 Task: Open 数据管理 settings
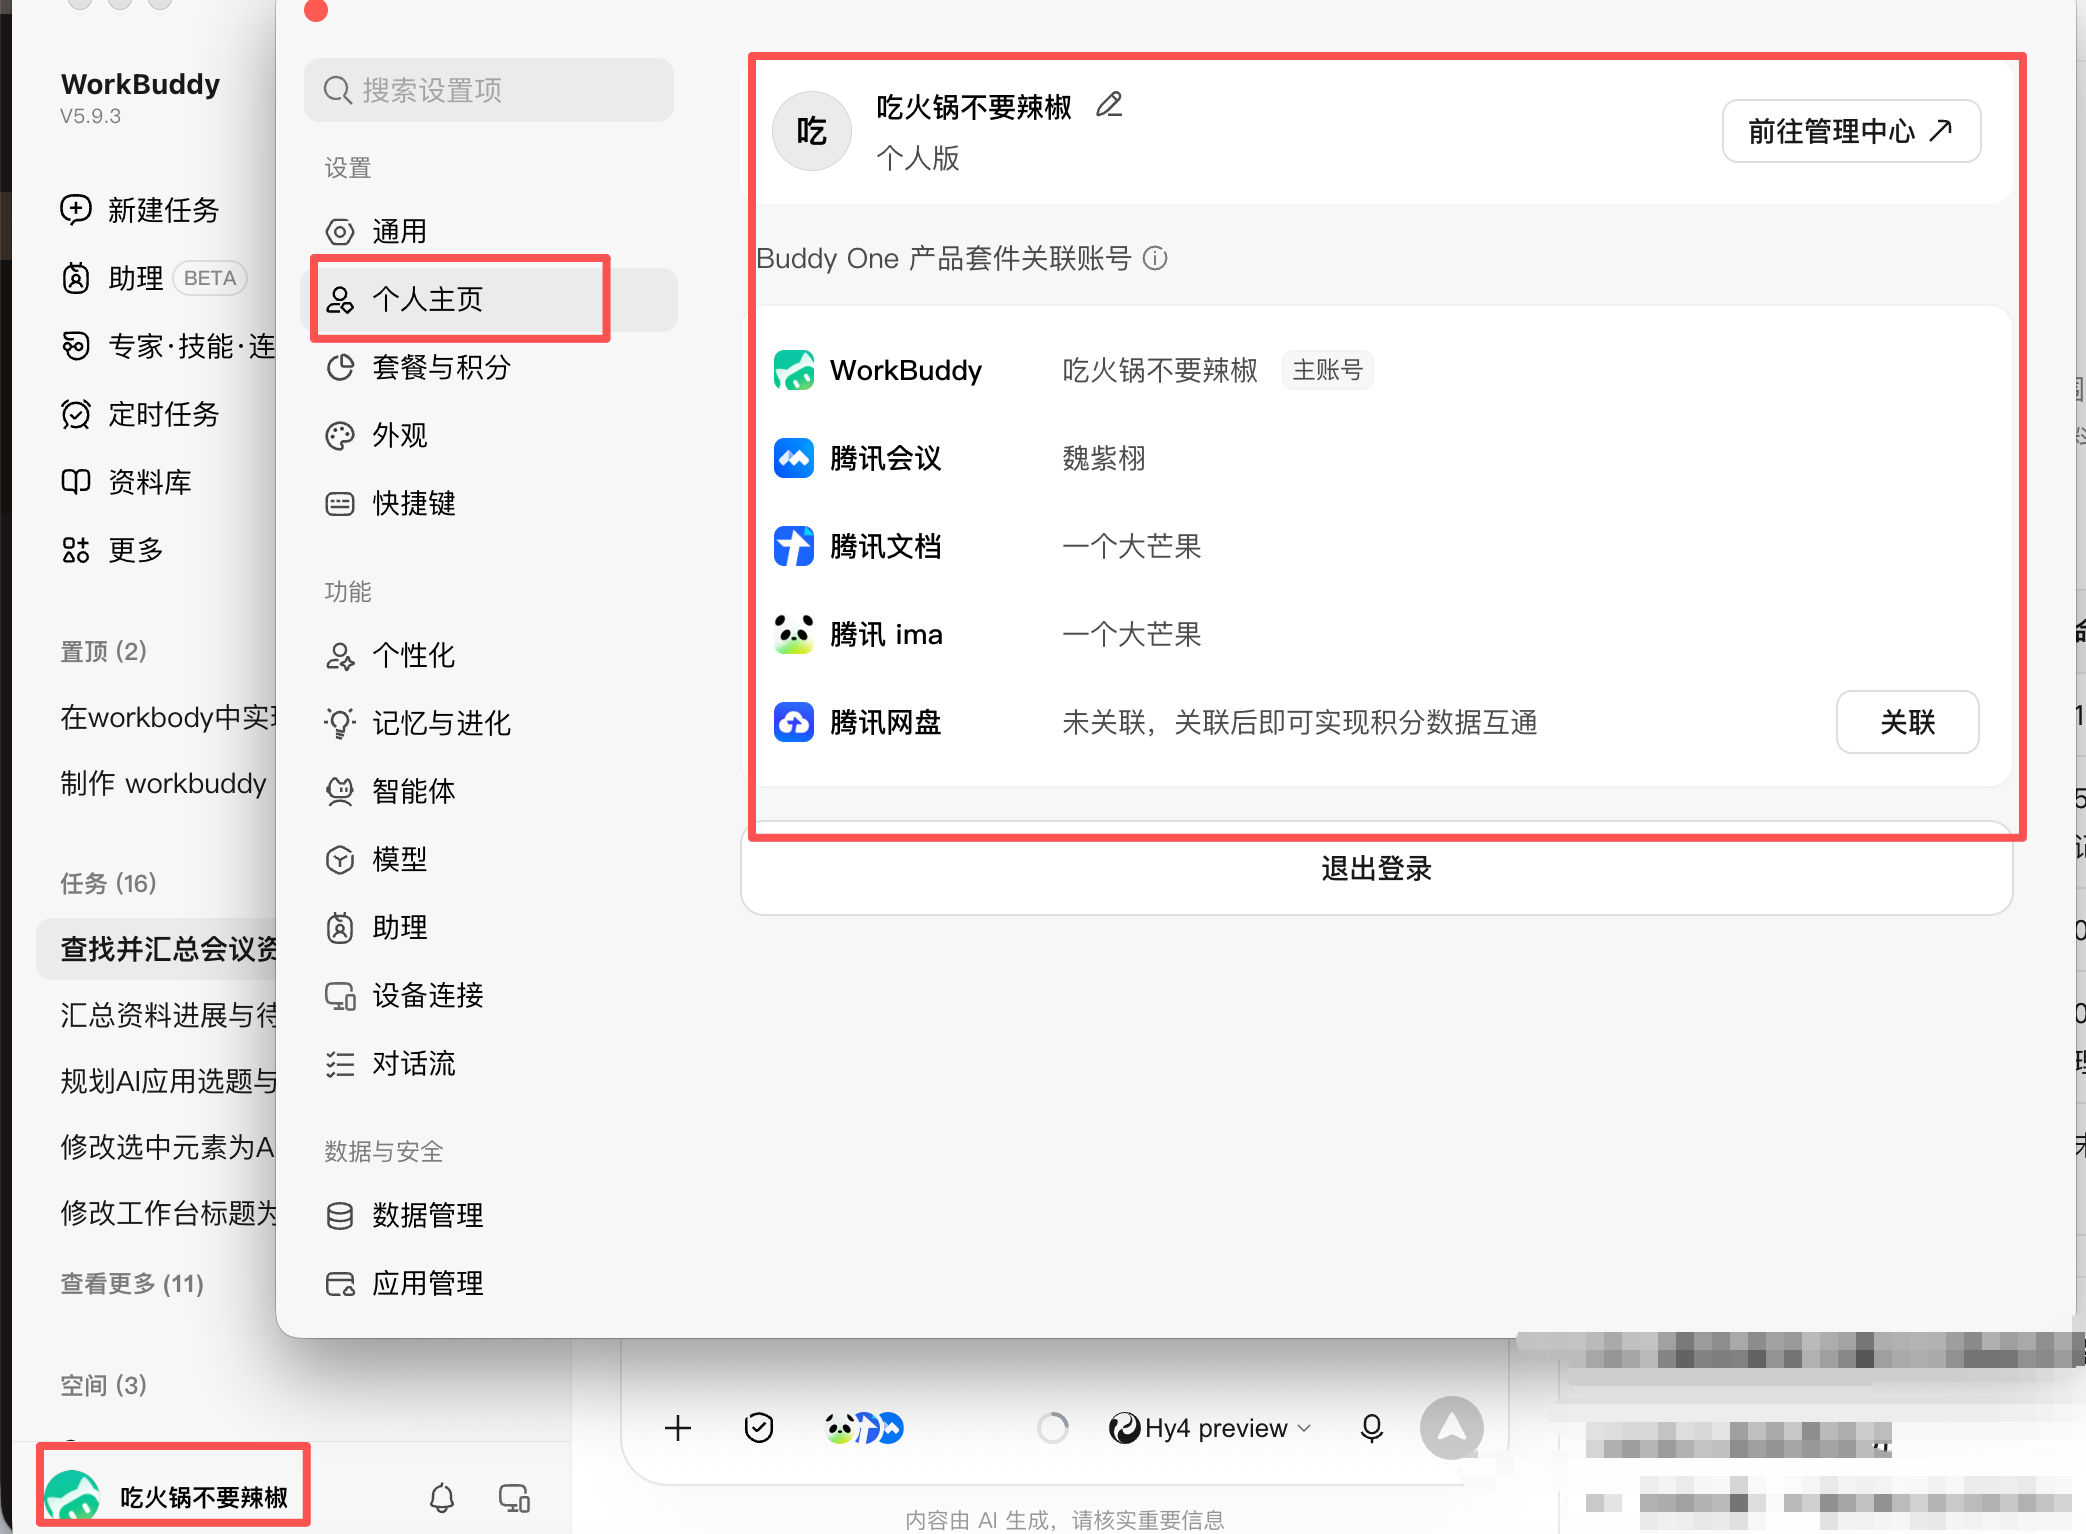tap(489, 1215)
